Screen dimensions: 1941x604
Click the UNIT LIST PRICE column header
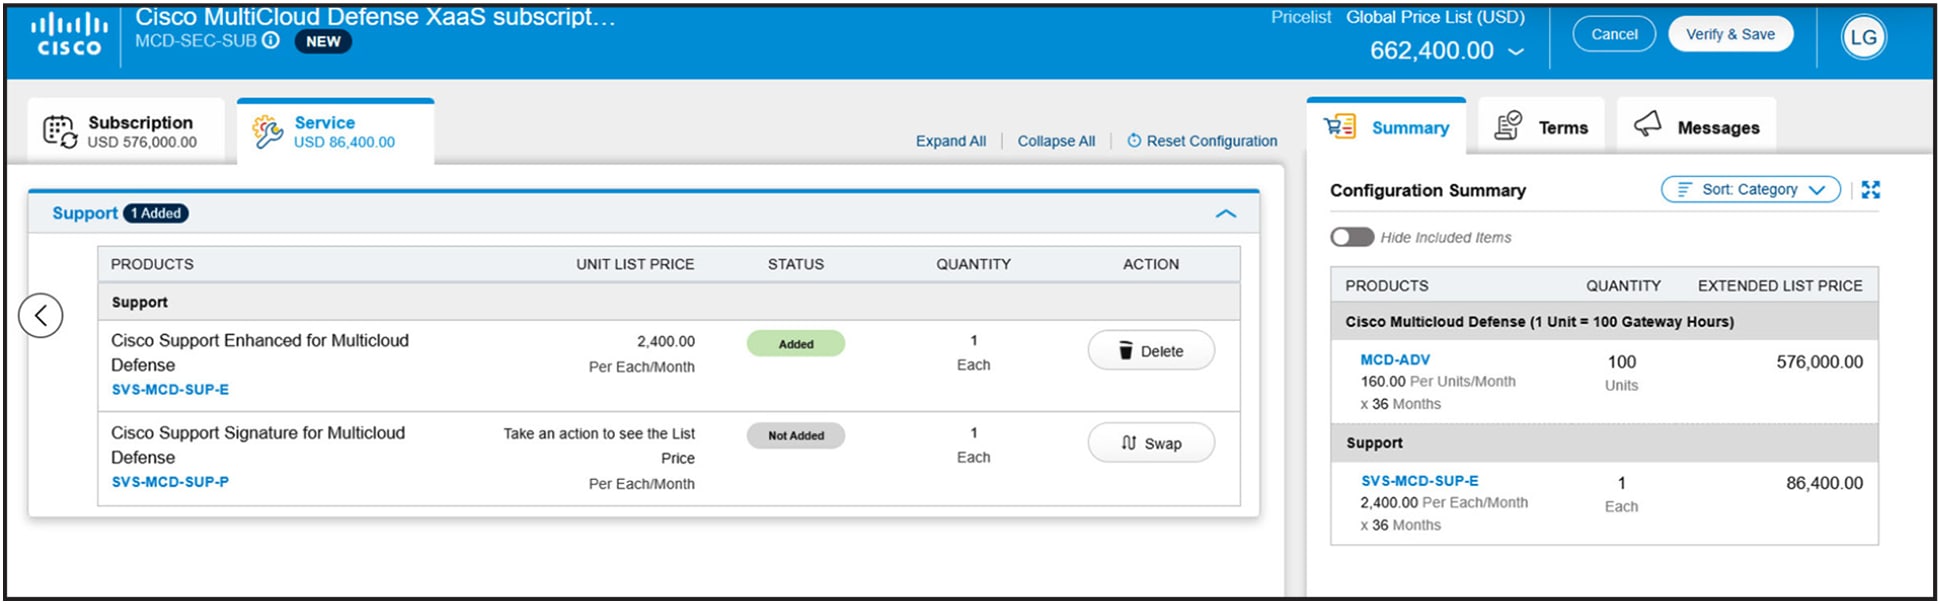click(x=635, y=264)
